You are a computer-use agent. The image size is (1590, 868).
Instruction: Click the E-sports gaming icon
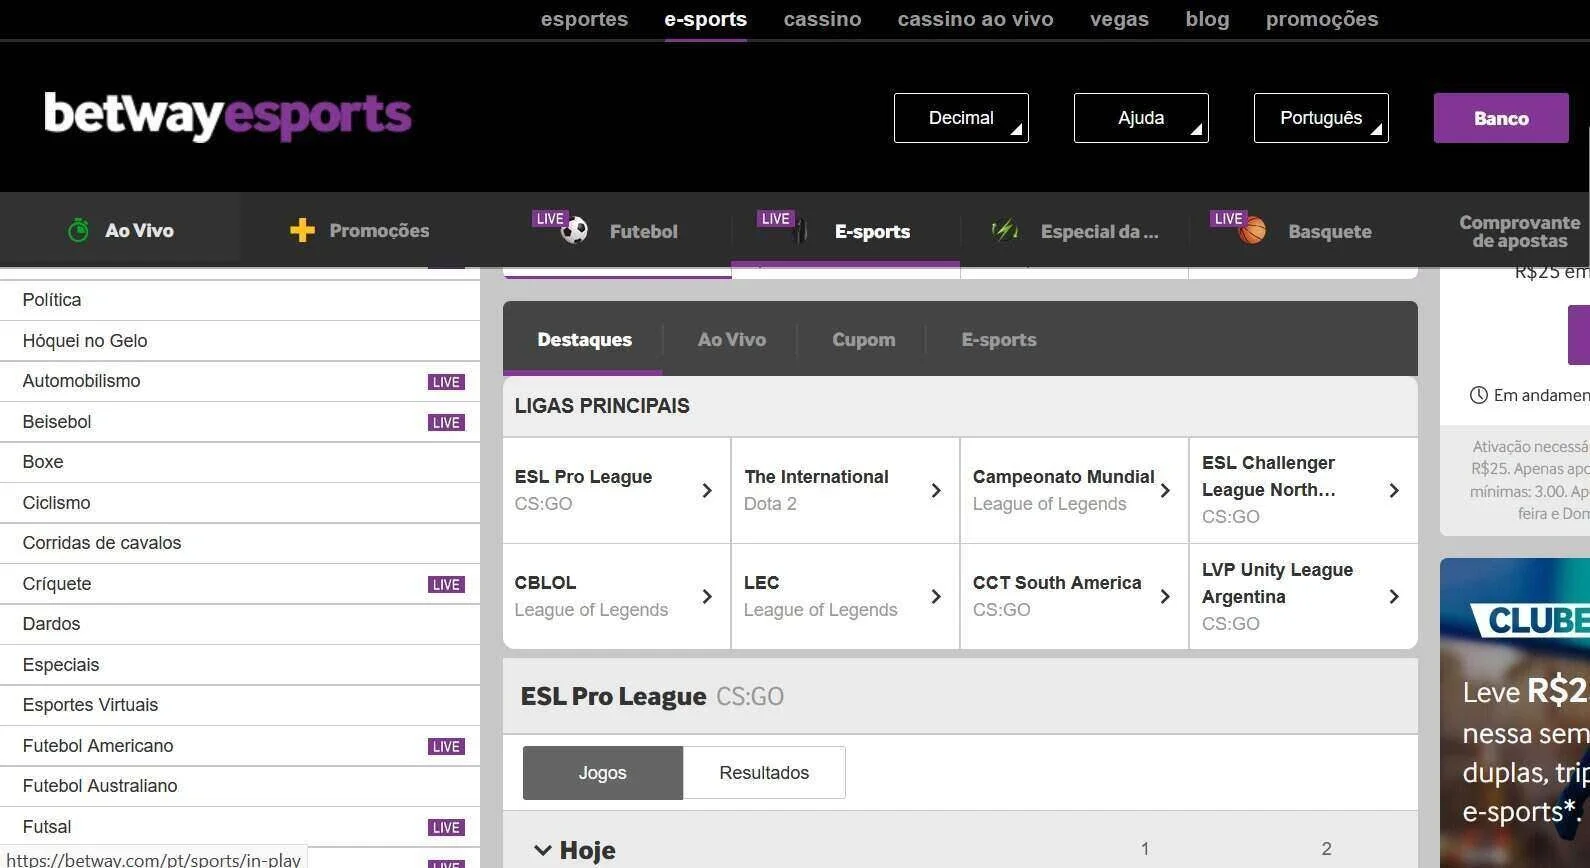(x=799, y=231)
